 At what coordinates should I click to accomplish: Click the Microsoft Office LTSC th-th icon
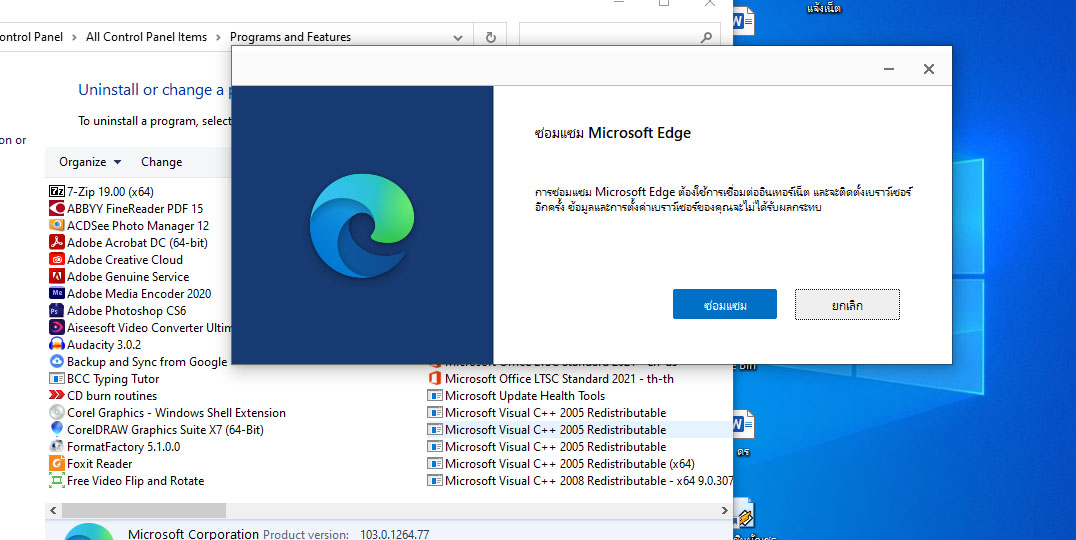point(434,378)
